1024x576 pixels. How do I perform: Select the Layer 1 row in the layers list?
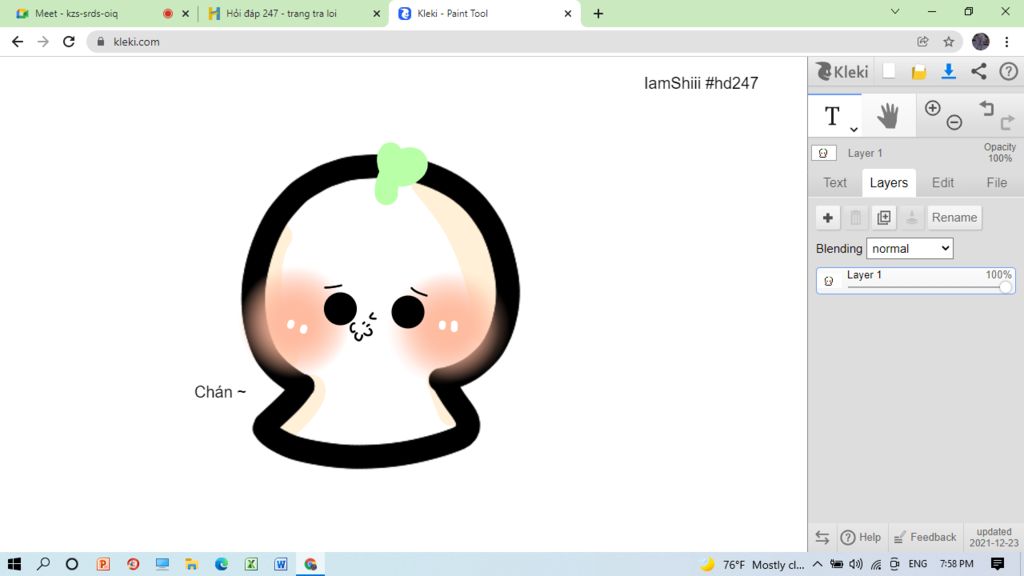coord(916,281)
